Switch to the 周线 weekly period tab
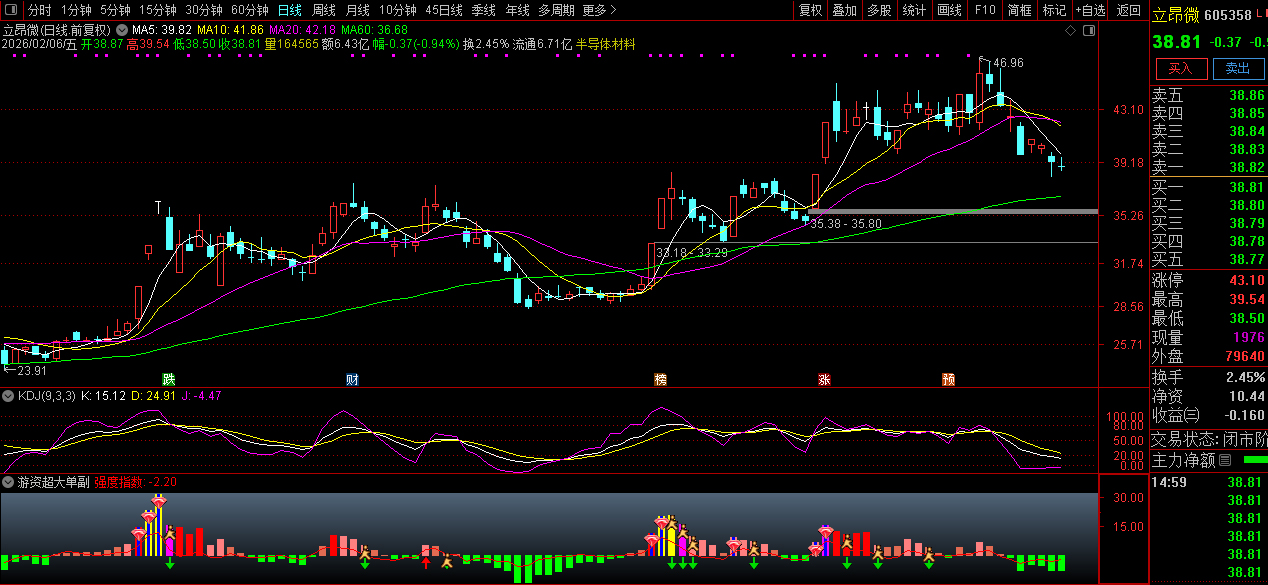 point(324,10)
